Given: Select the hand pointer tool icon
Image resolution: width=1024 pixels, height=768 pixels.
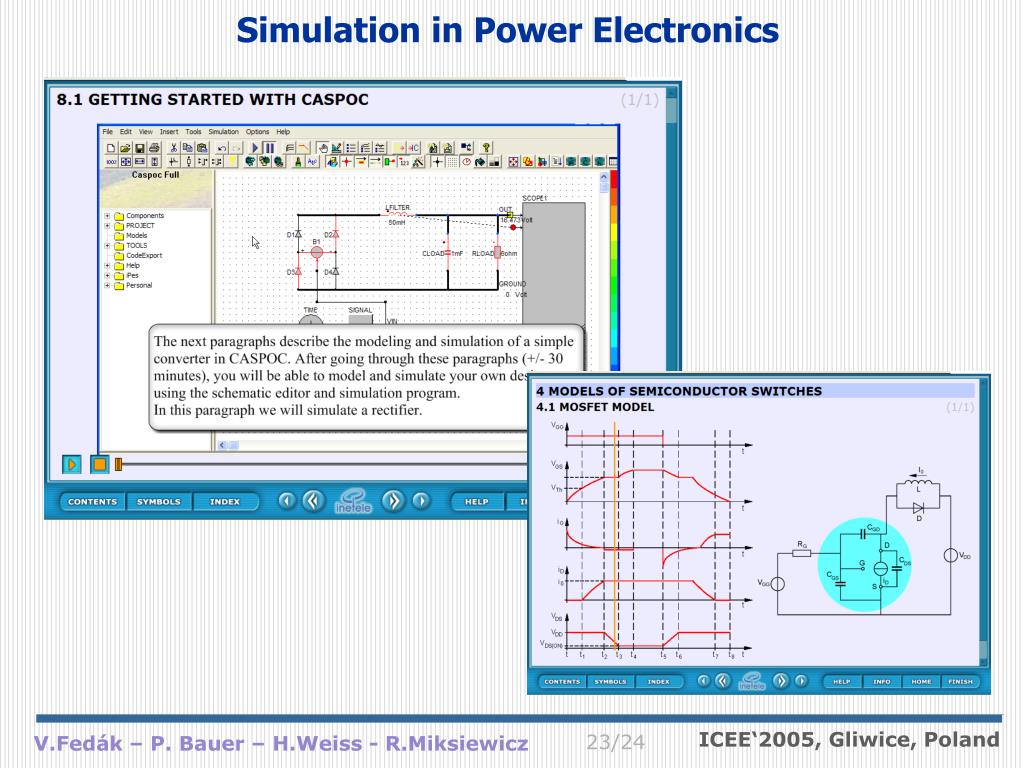Looking at the screenshot, I should 323,148.
